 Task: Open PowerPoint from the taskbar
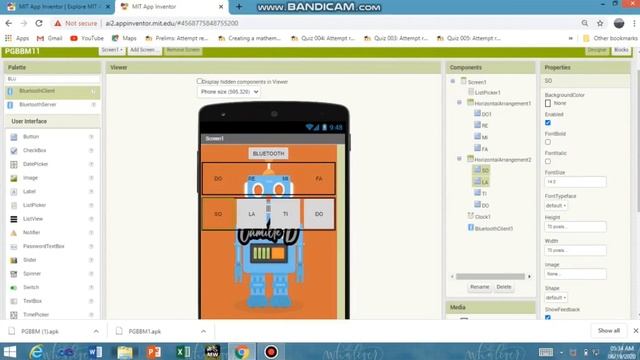154,352
